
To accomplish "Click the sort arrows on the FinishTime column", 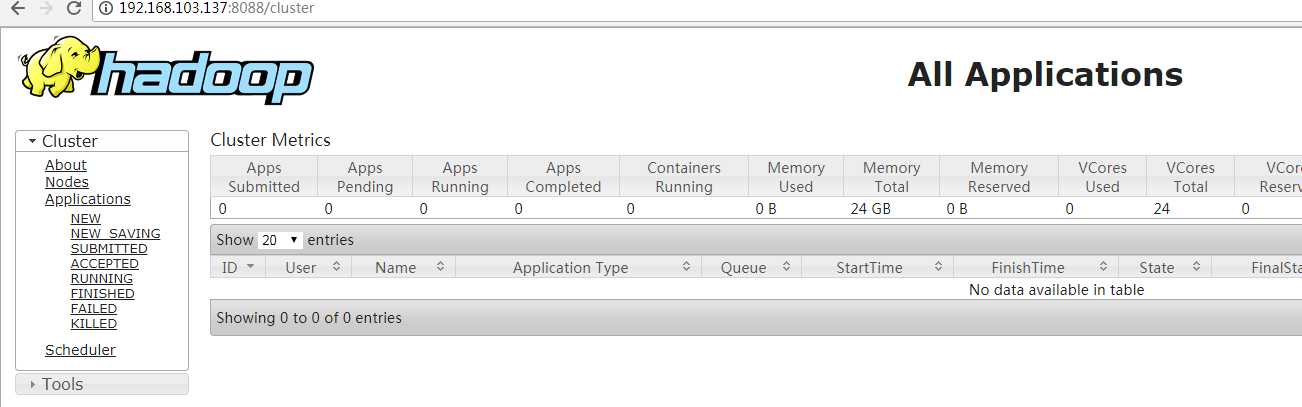I will [1102, 267].
